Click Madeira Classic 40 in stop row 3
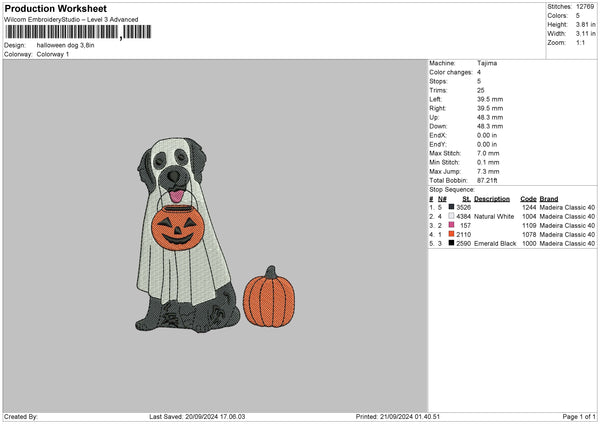 (567, 225)
